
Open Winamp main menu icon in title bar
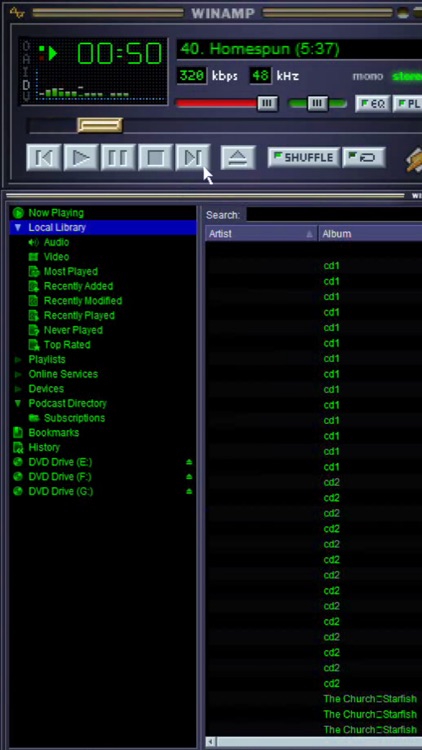click(17, 12)
